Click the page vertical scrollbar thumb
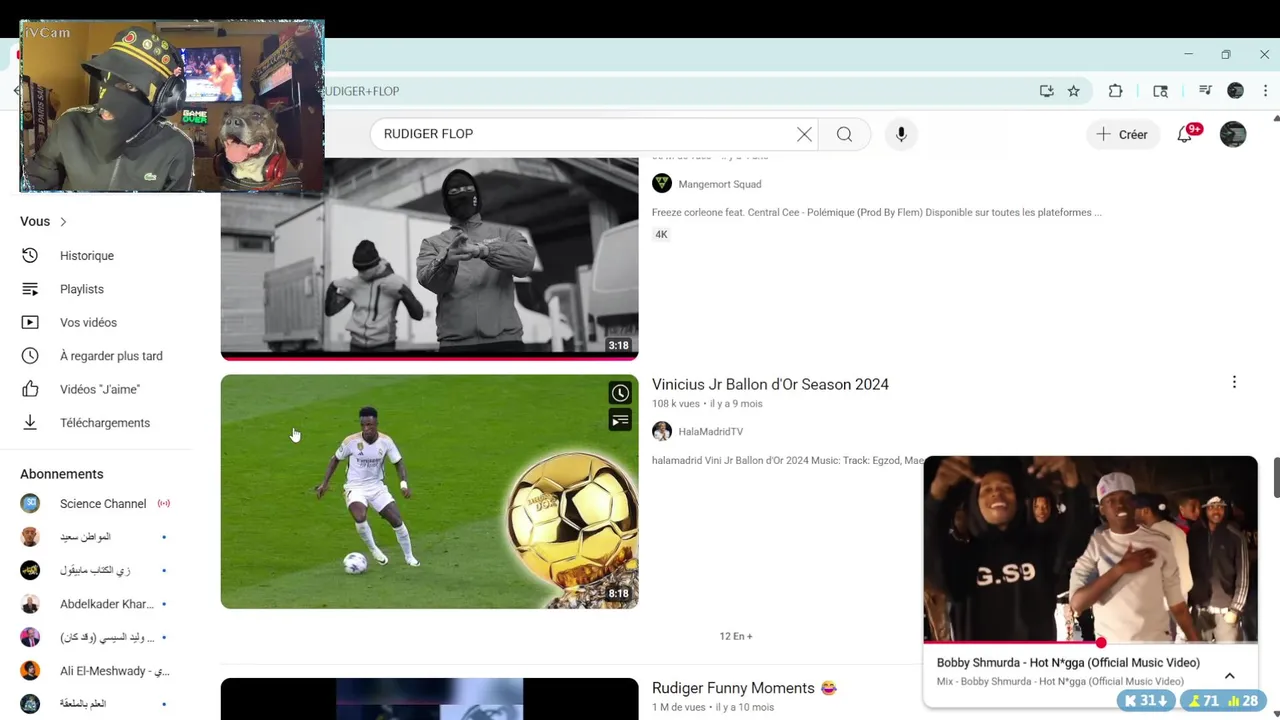 click(1276, 477)
